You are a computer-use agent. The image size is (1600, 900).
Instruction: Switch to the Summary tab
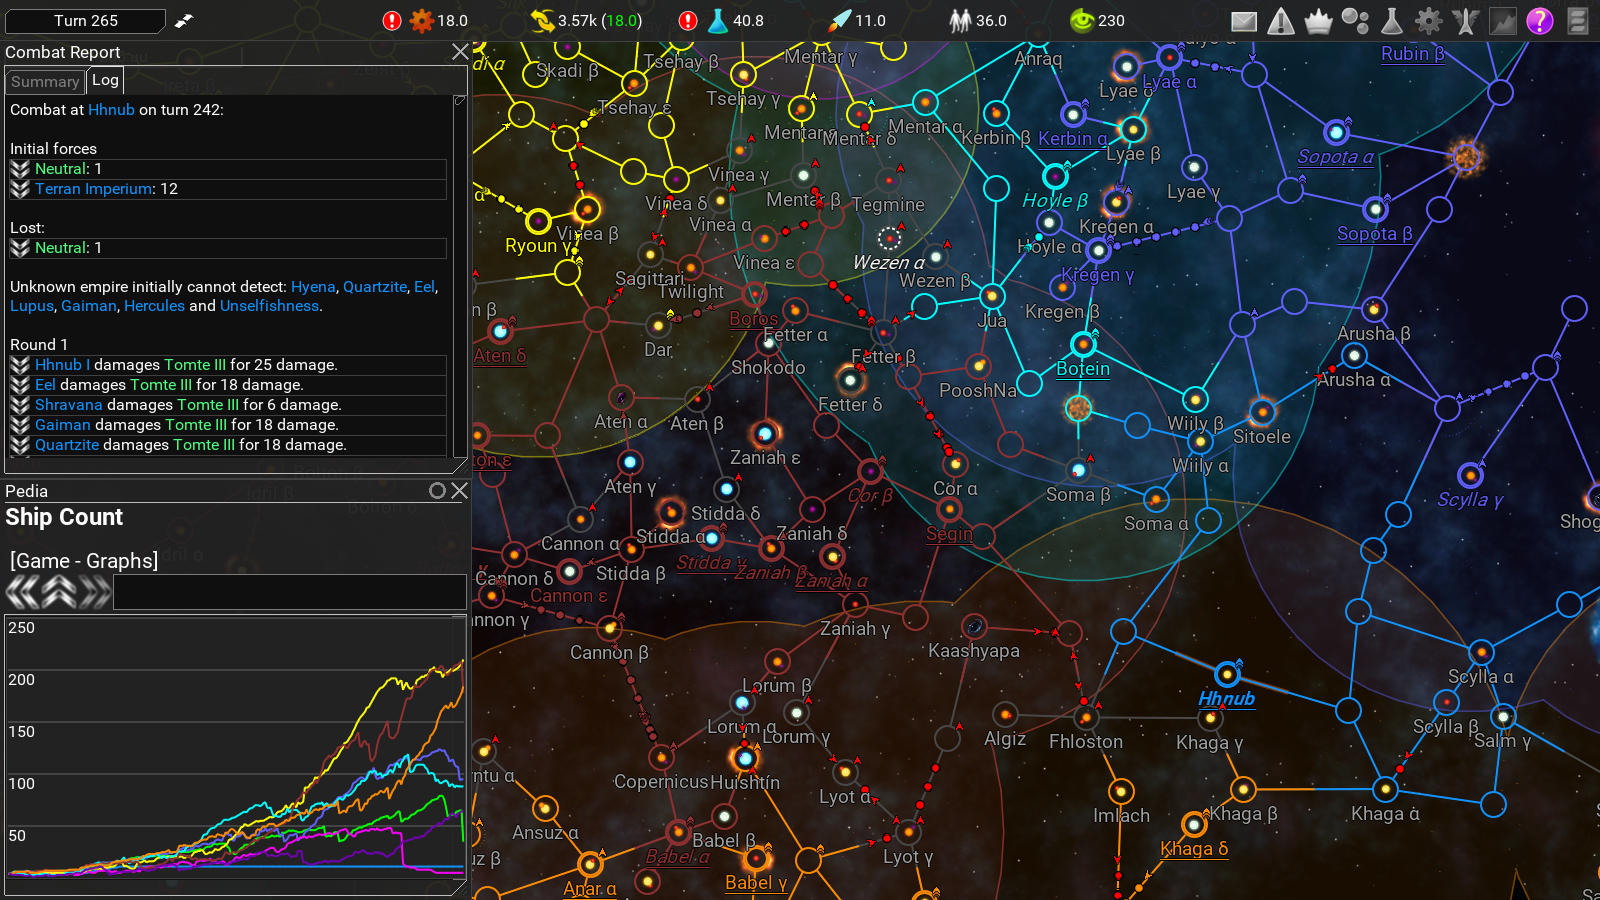(x=45, y=82)
